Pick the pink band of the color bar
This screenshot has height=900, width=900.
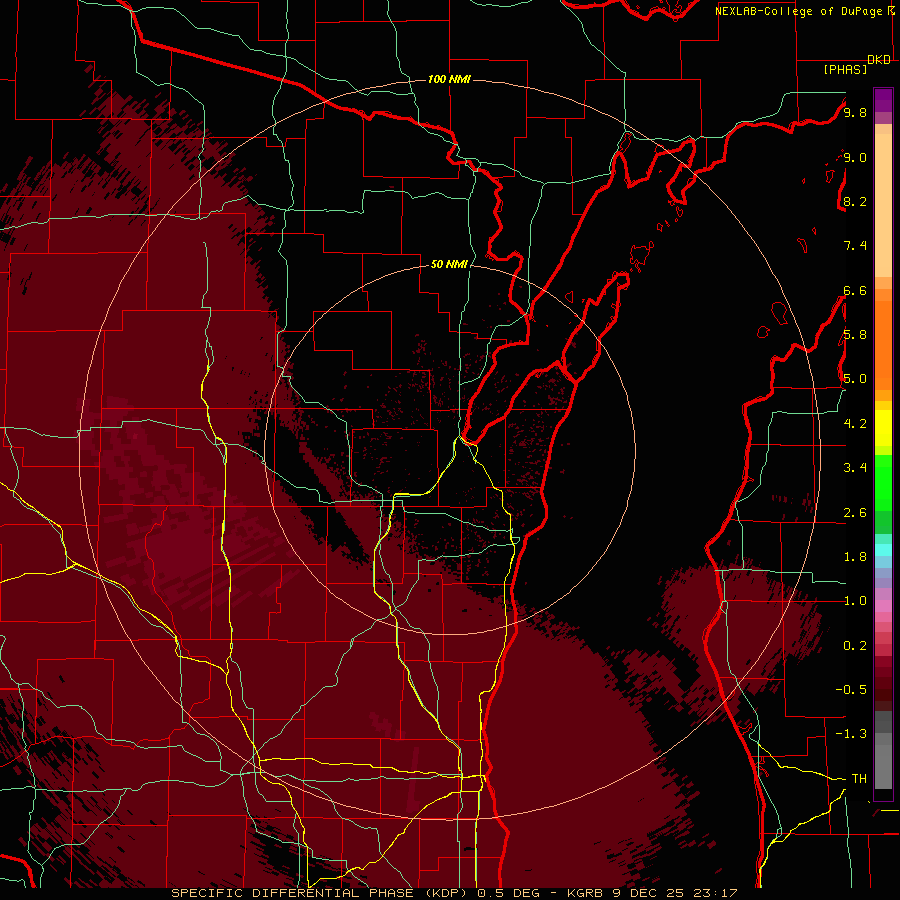883,606
